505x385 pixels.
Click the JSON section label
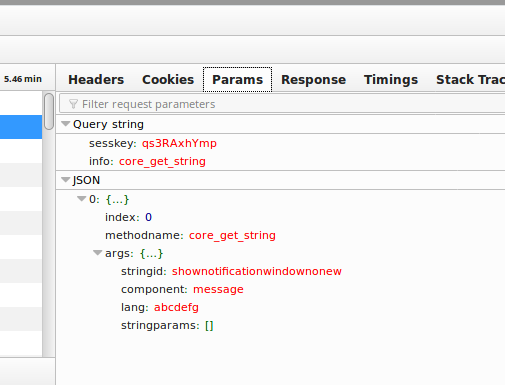pyautogui.click(x=86, y=180)
